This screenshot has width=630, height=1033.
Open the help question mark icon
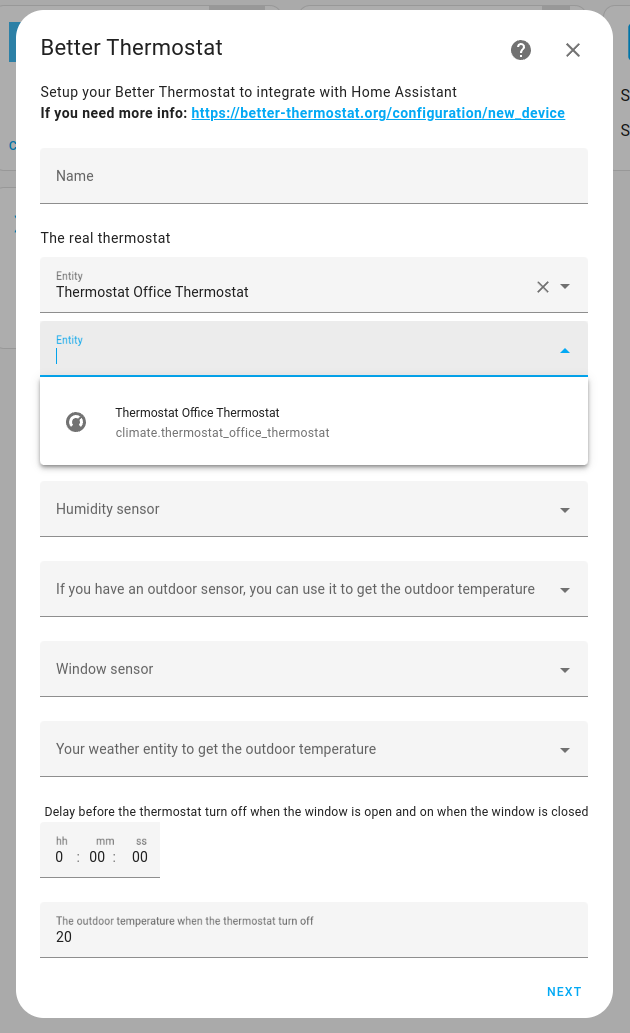[521, 50]
